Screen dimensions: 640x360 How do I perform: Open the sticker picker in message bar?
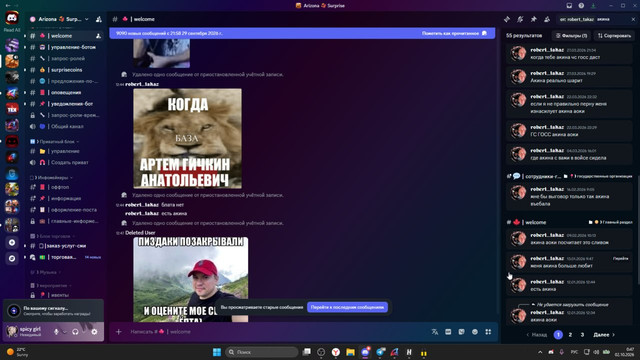tap(461, 332)
